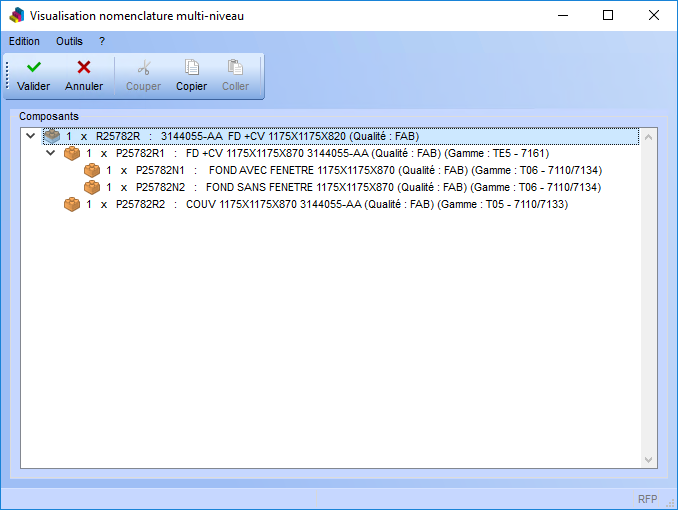
Task: Click the application icon in title bar
Action: (16, 16)
